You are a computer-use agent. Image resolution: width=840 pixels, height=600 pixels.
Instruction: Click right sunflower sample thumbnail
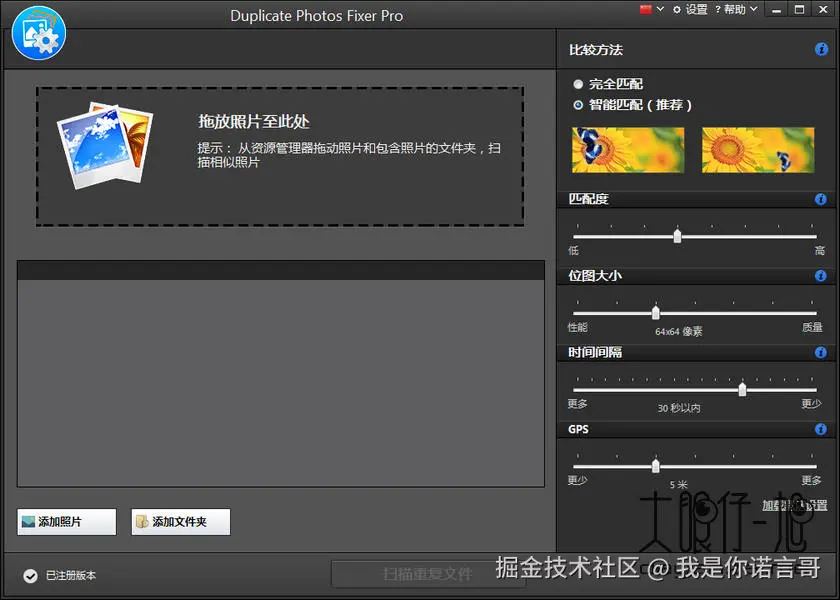pyautogui.click(x=758, y=150)
